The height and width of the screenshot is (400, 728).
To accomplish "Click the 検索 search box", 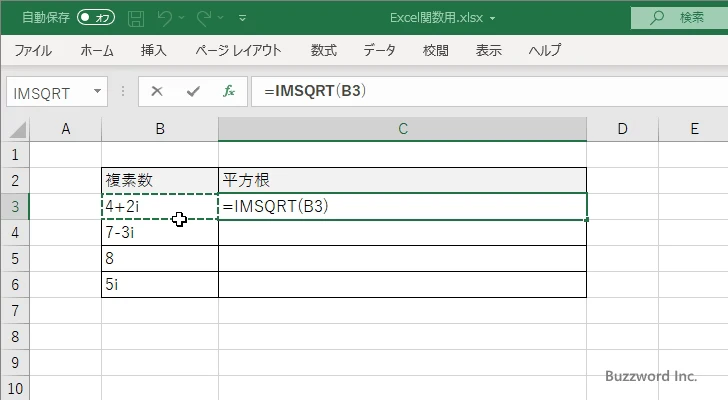I will [x=679, y=18].
